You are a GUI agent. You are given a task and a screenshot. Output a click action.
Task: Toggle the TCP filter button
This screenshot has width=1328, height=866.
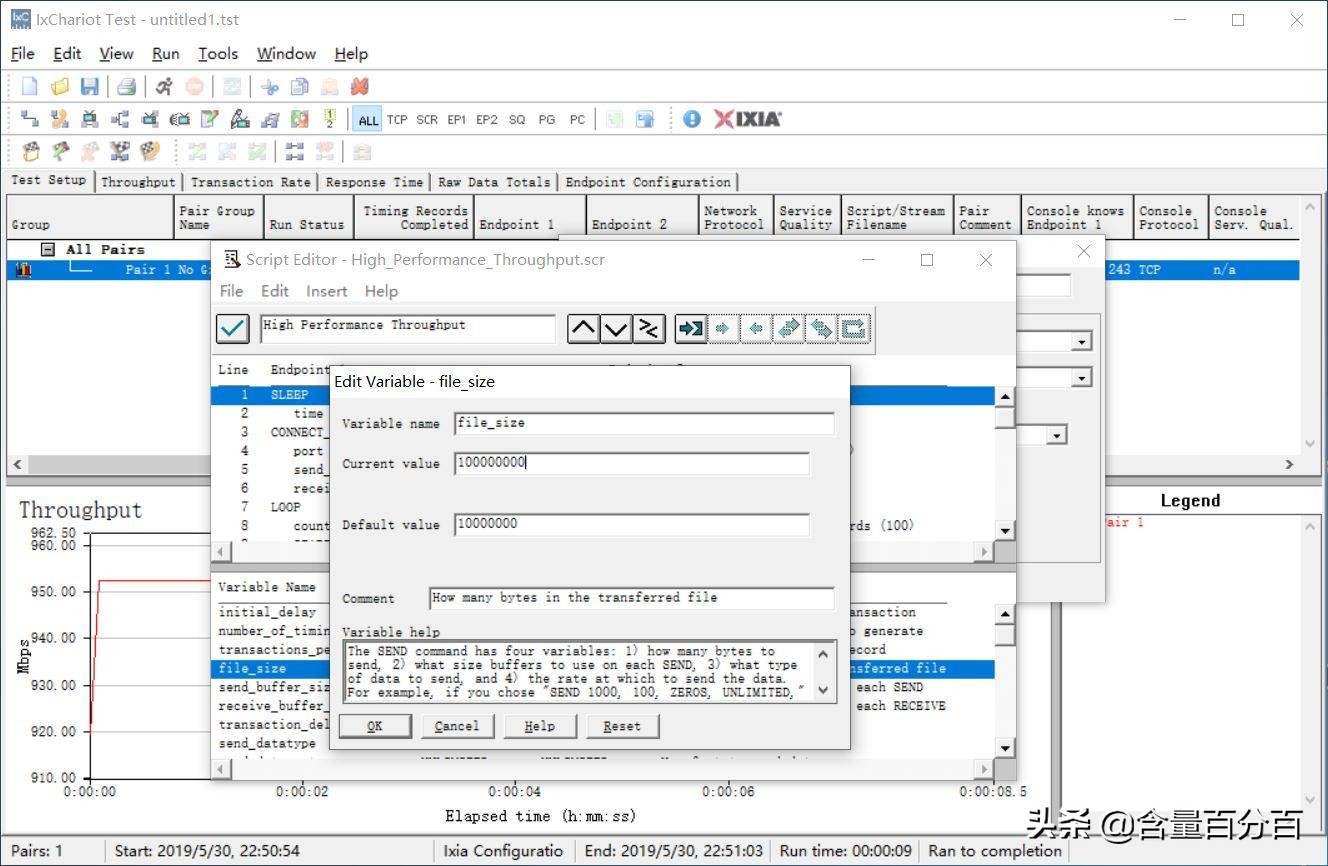point(397,120)
